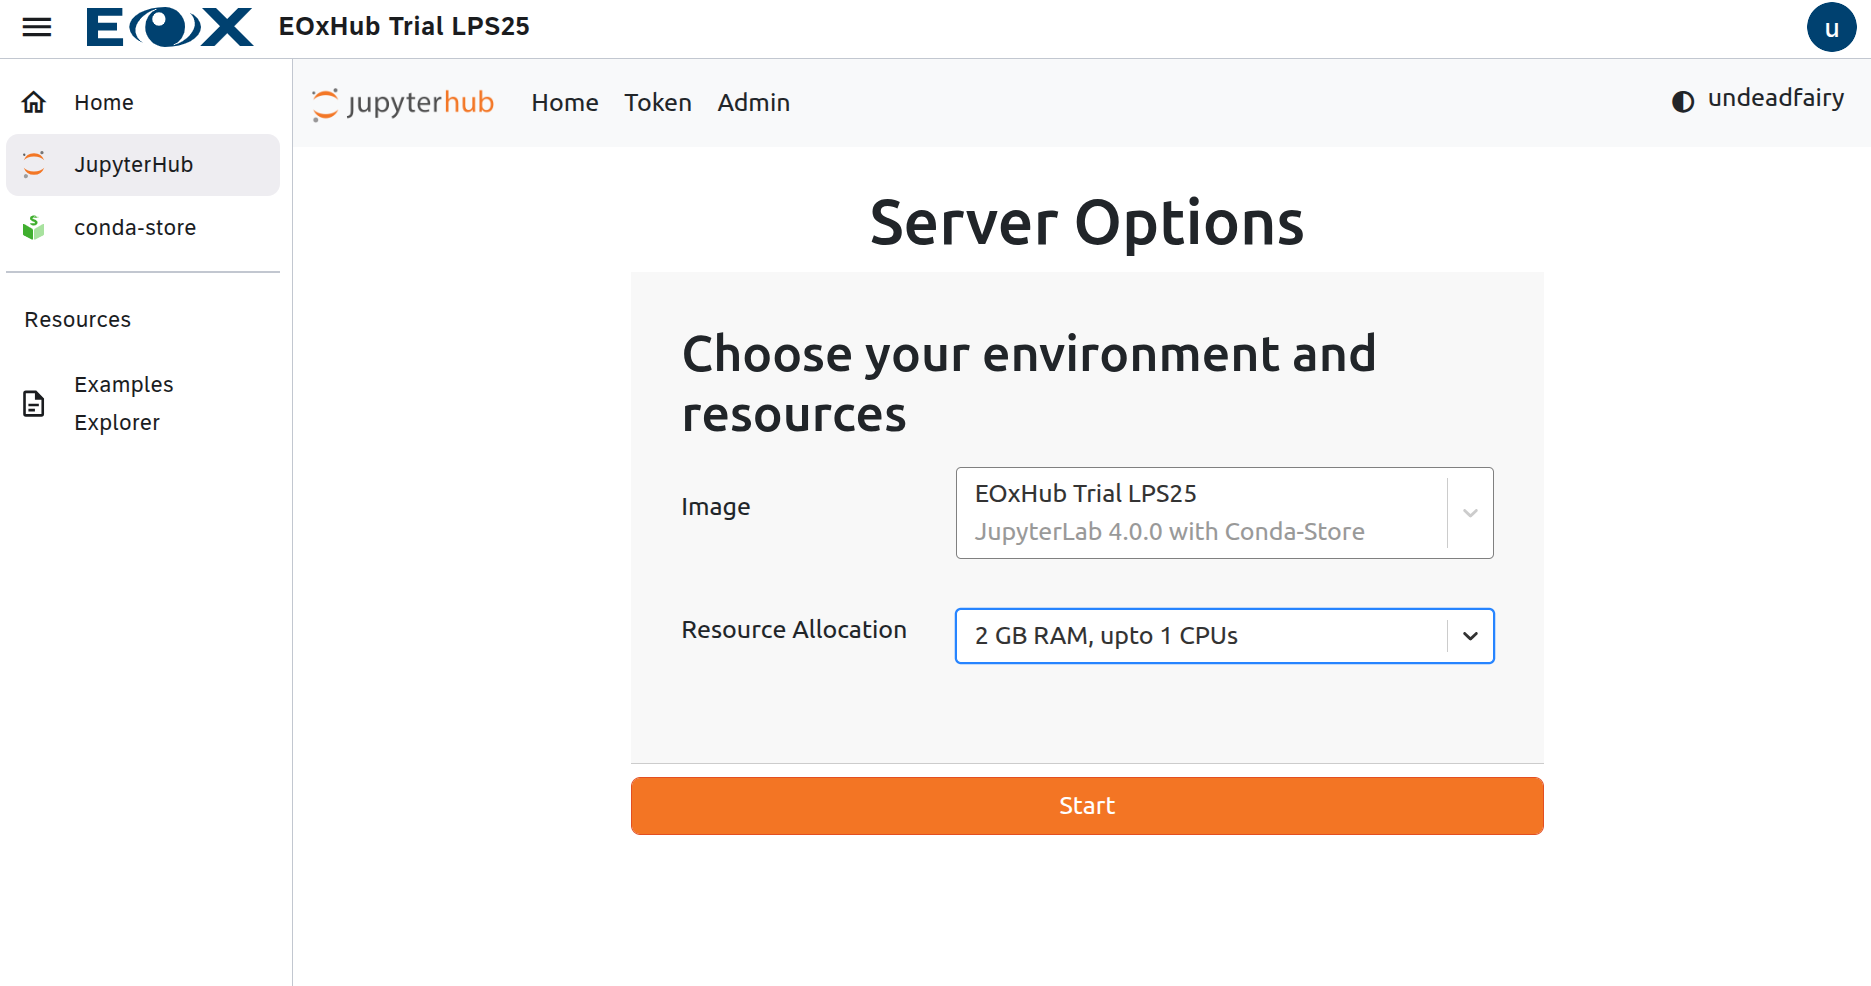This screenshot has height=986, width=1871.
Task: Select the EOxHub Trial LPS25 image box
Action: tap(1200, 513)
